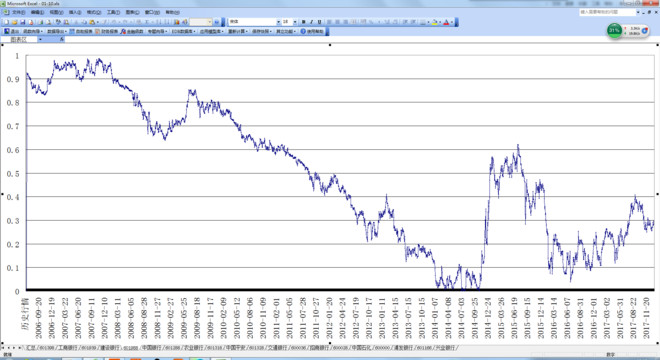Toggle Underline formatting
Image resolution: width=660 pixels, height=360 pixels.
tap(319, 22)
